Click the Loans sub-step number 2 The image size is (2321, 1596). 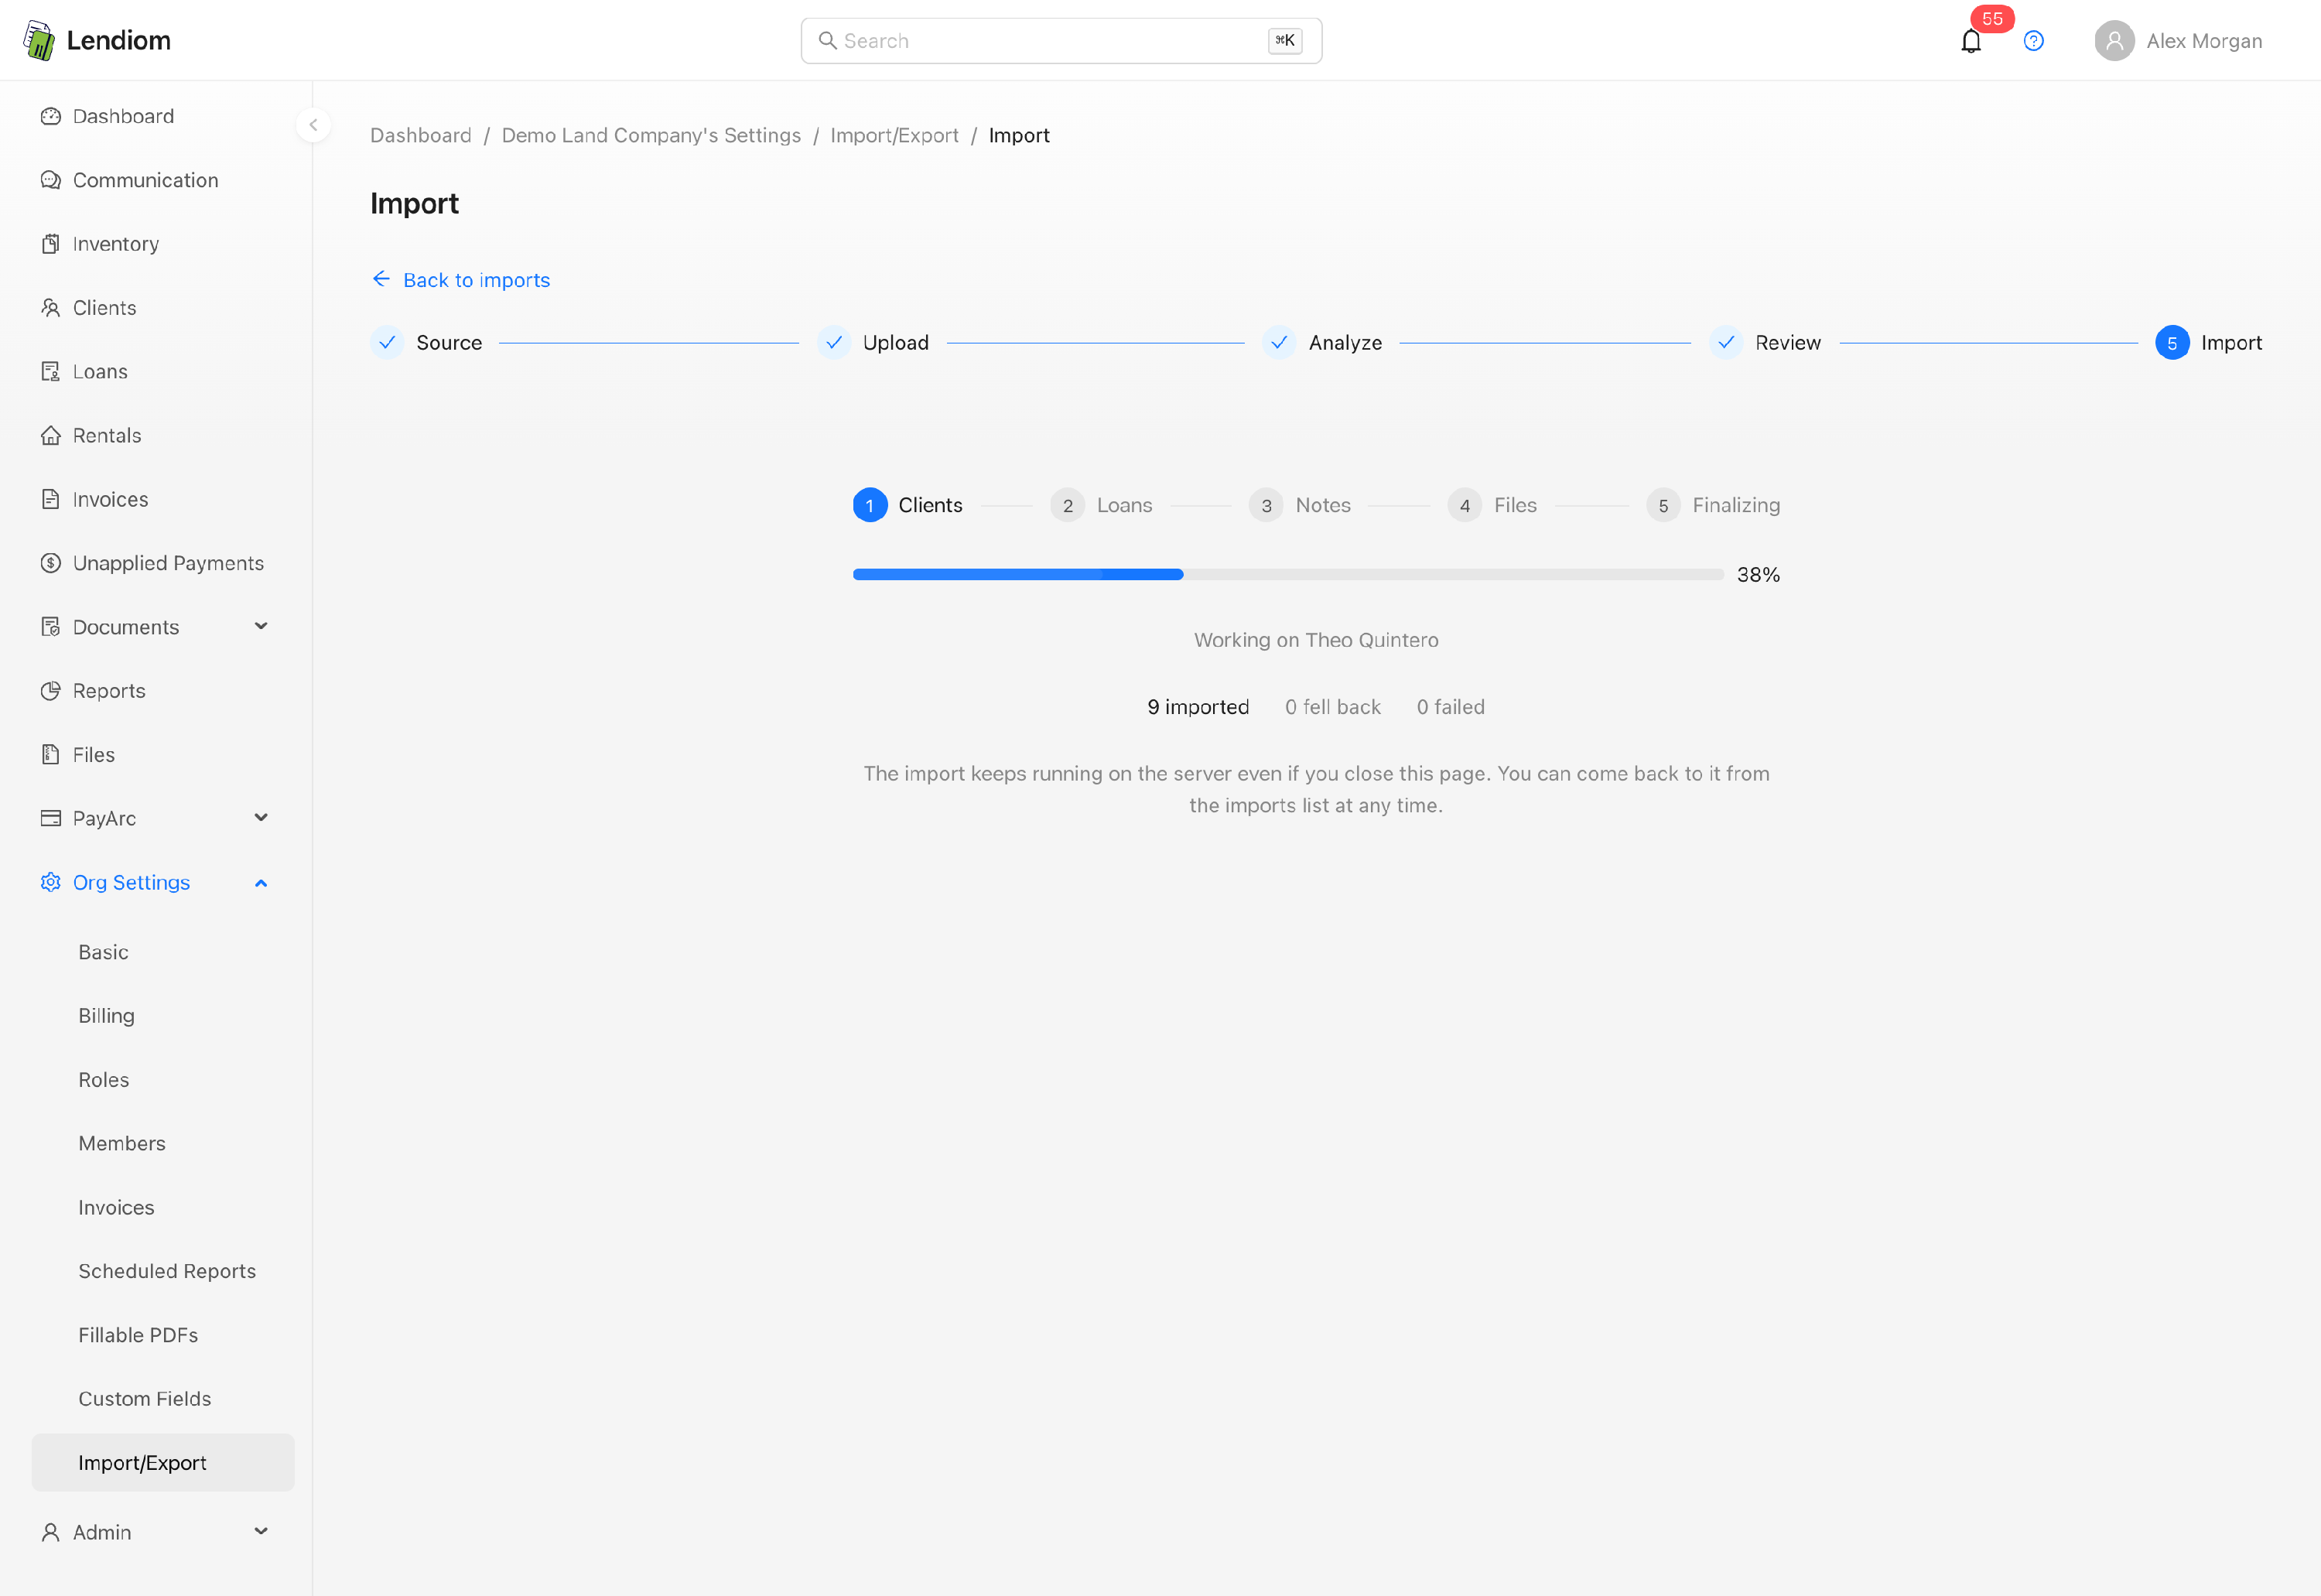(1068, 506)
